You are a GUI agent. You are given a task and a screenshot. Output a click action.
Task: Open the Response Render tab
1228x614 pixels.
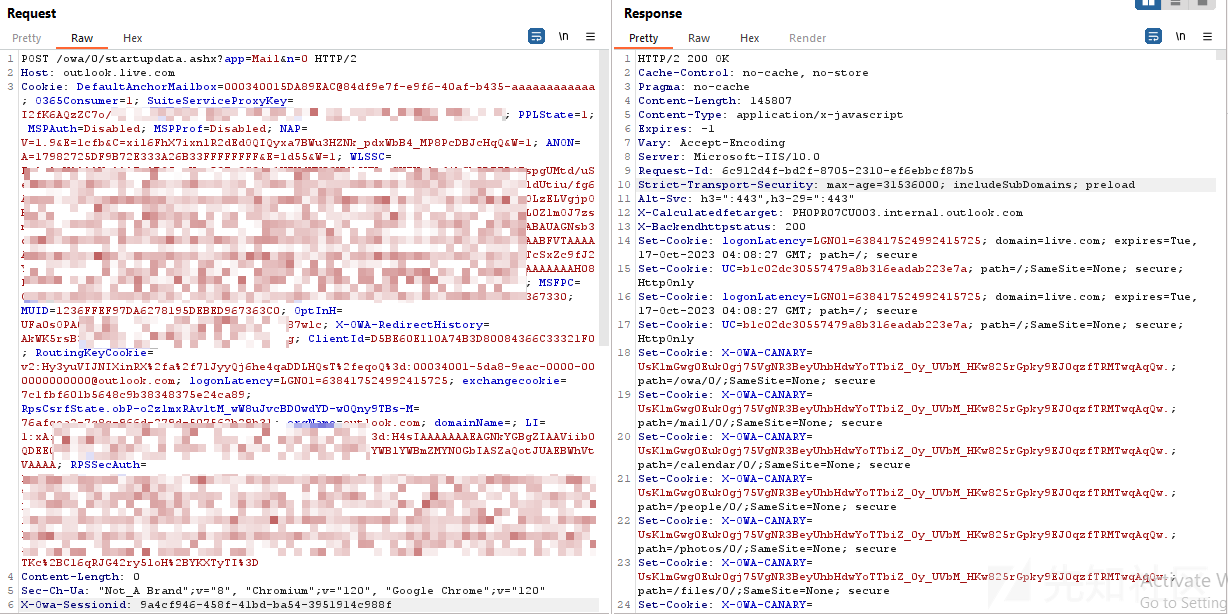[808, 38]
